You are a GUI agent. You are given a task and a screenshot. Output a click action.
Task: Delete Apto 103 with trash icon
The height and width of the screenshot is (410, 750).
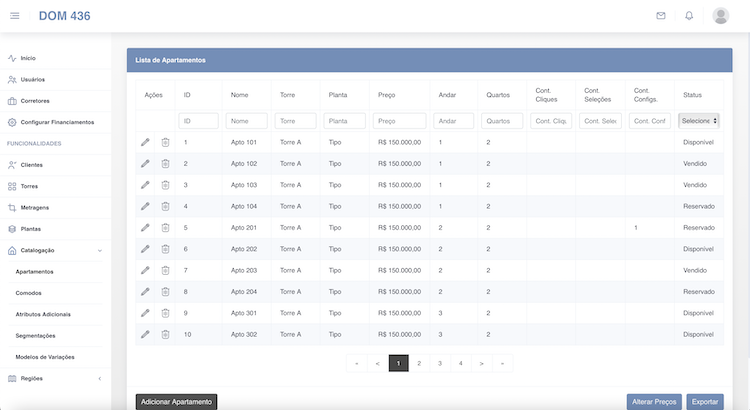[x=165, y=185]
